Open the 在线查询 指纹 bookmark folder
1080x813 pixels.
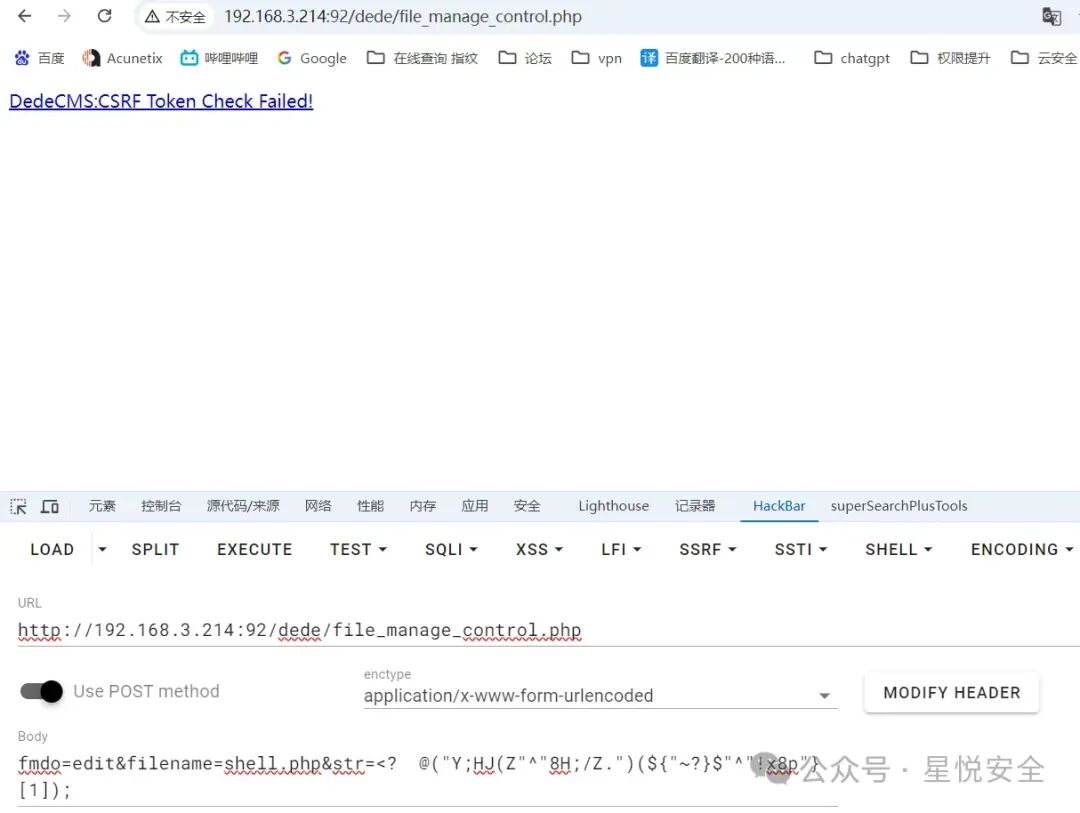(422, 58)
